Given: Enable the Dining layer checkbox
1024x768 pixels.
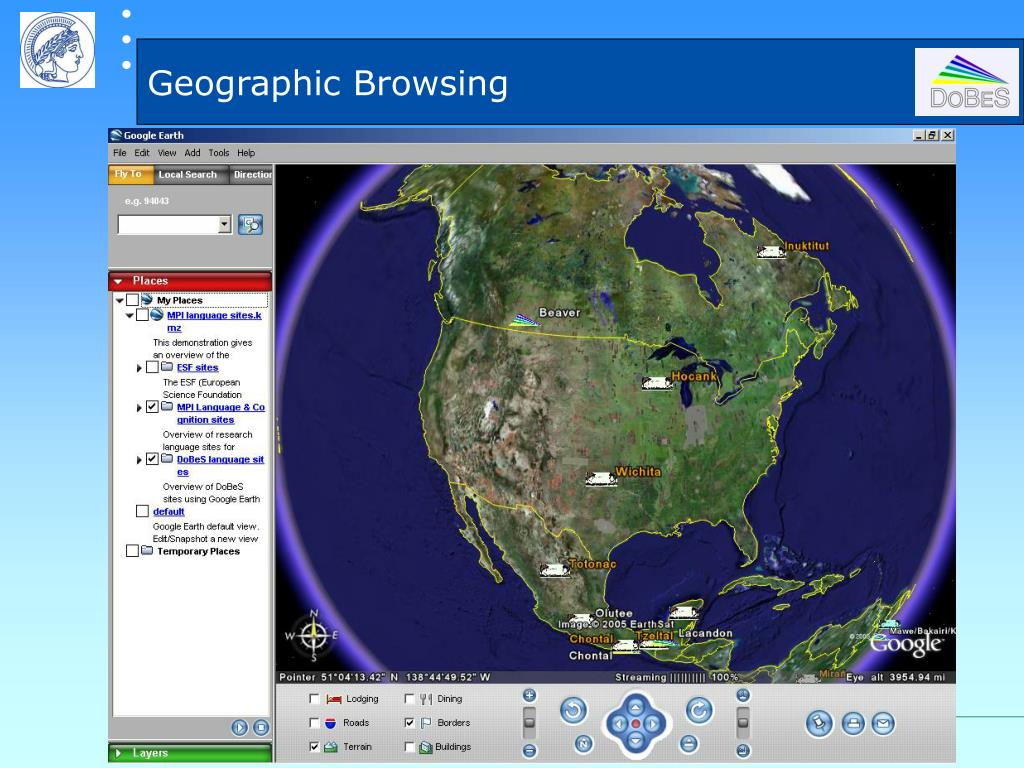Looking at the screenshot, I should tap(409, 699).
